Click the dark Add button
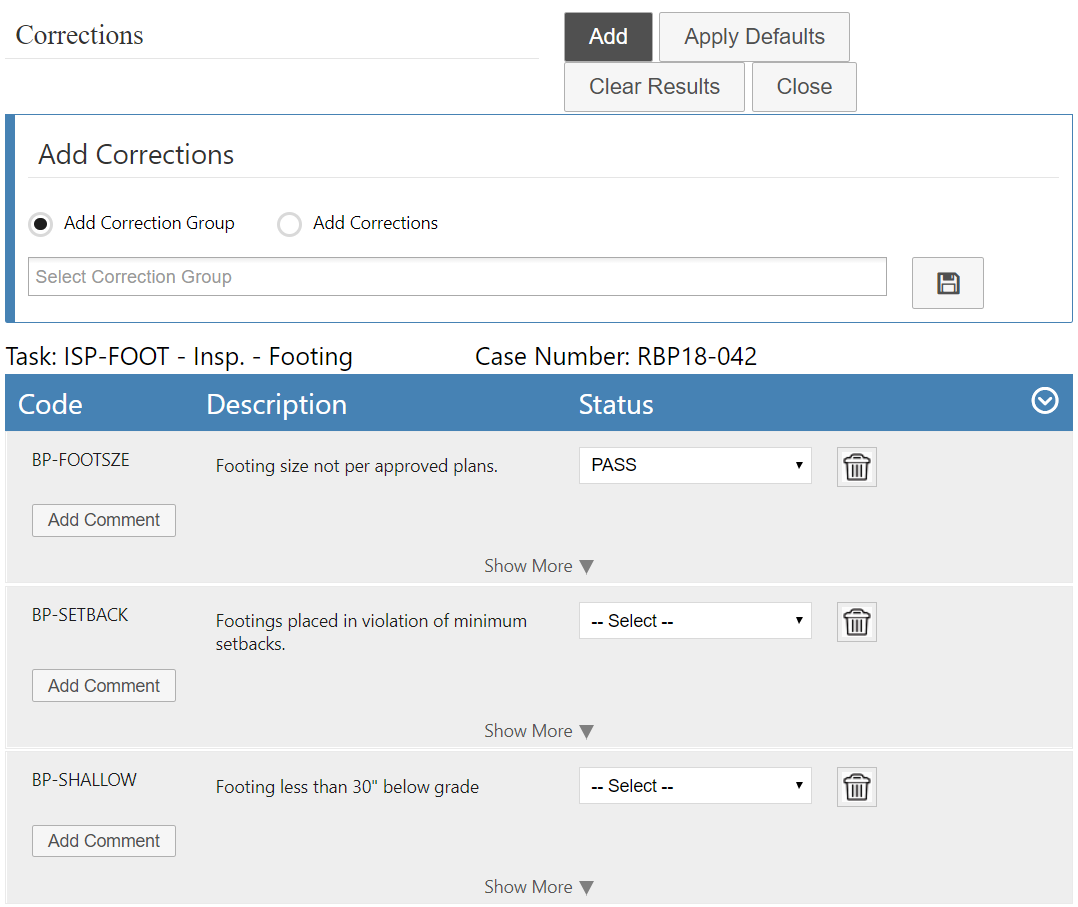The width and height of the screenshot is (1078, 907). click(608, 36)
